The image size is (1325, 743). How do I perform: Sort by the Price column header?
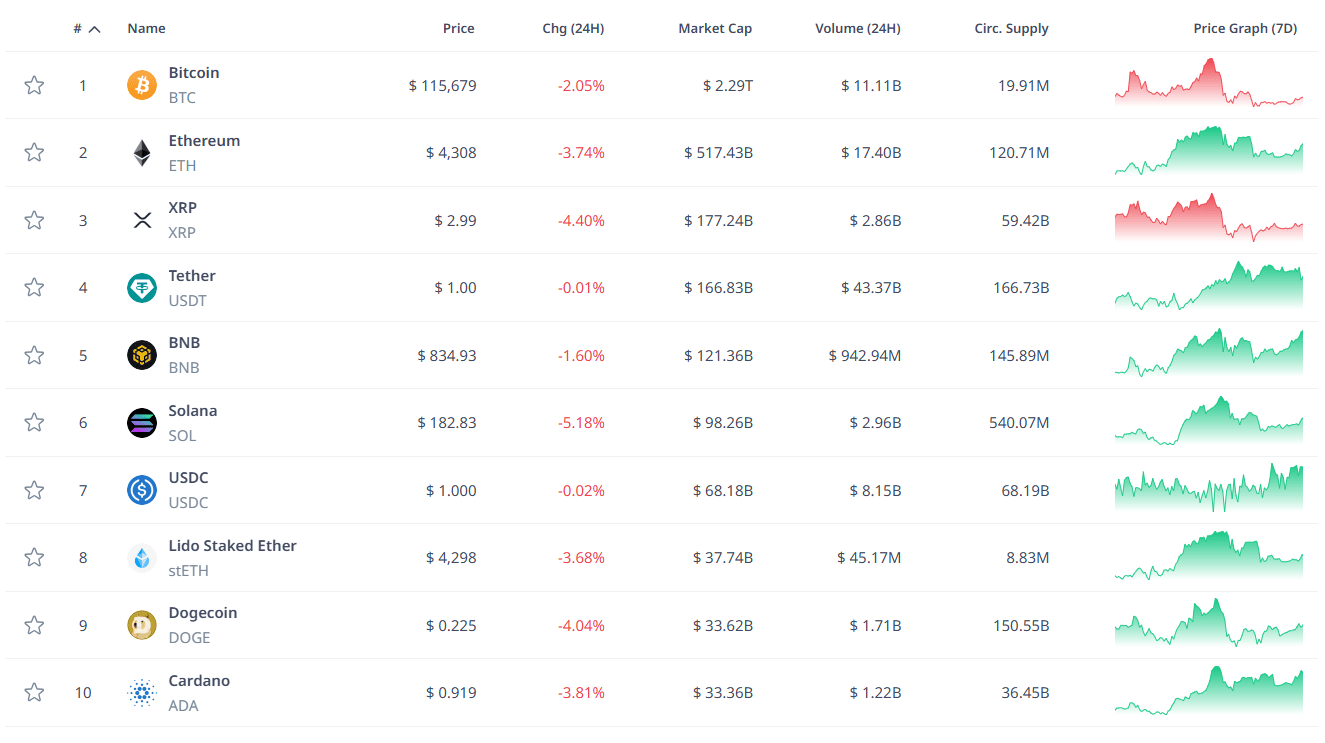[x=458, y=29]
